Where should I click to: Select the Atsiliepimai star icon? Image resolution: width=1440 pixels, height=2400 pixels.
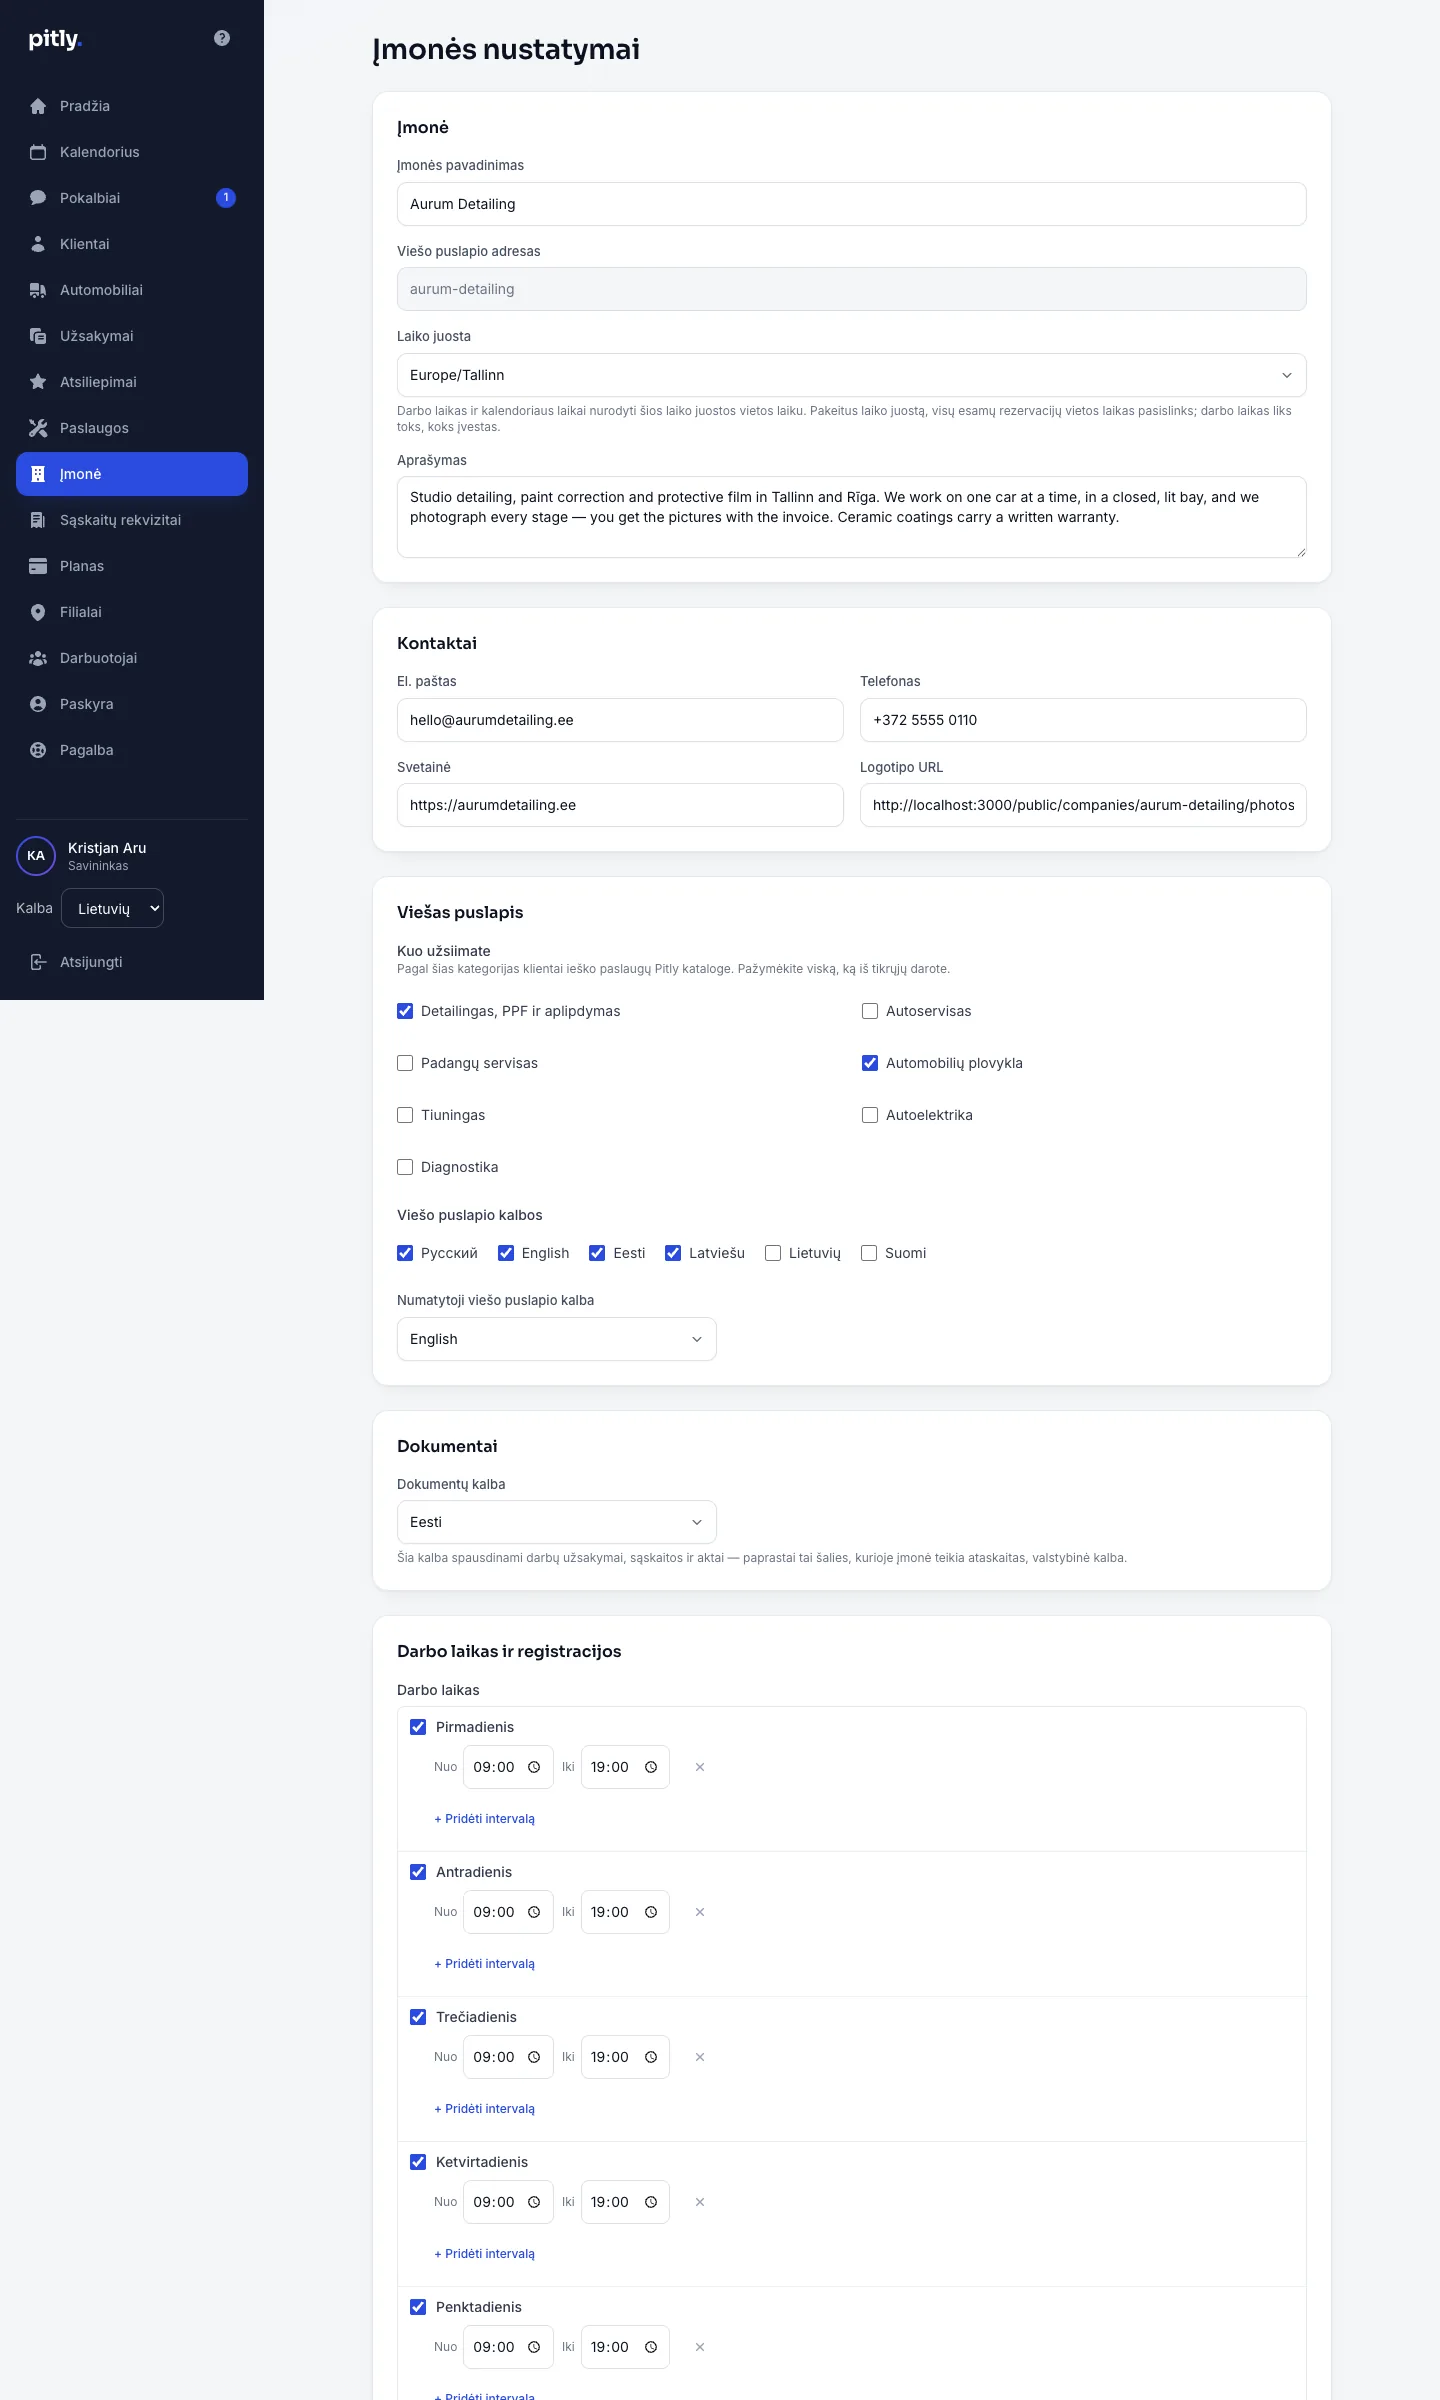[38, 382]
